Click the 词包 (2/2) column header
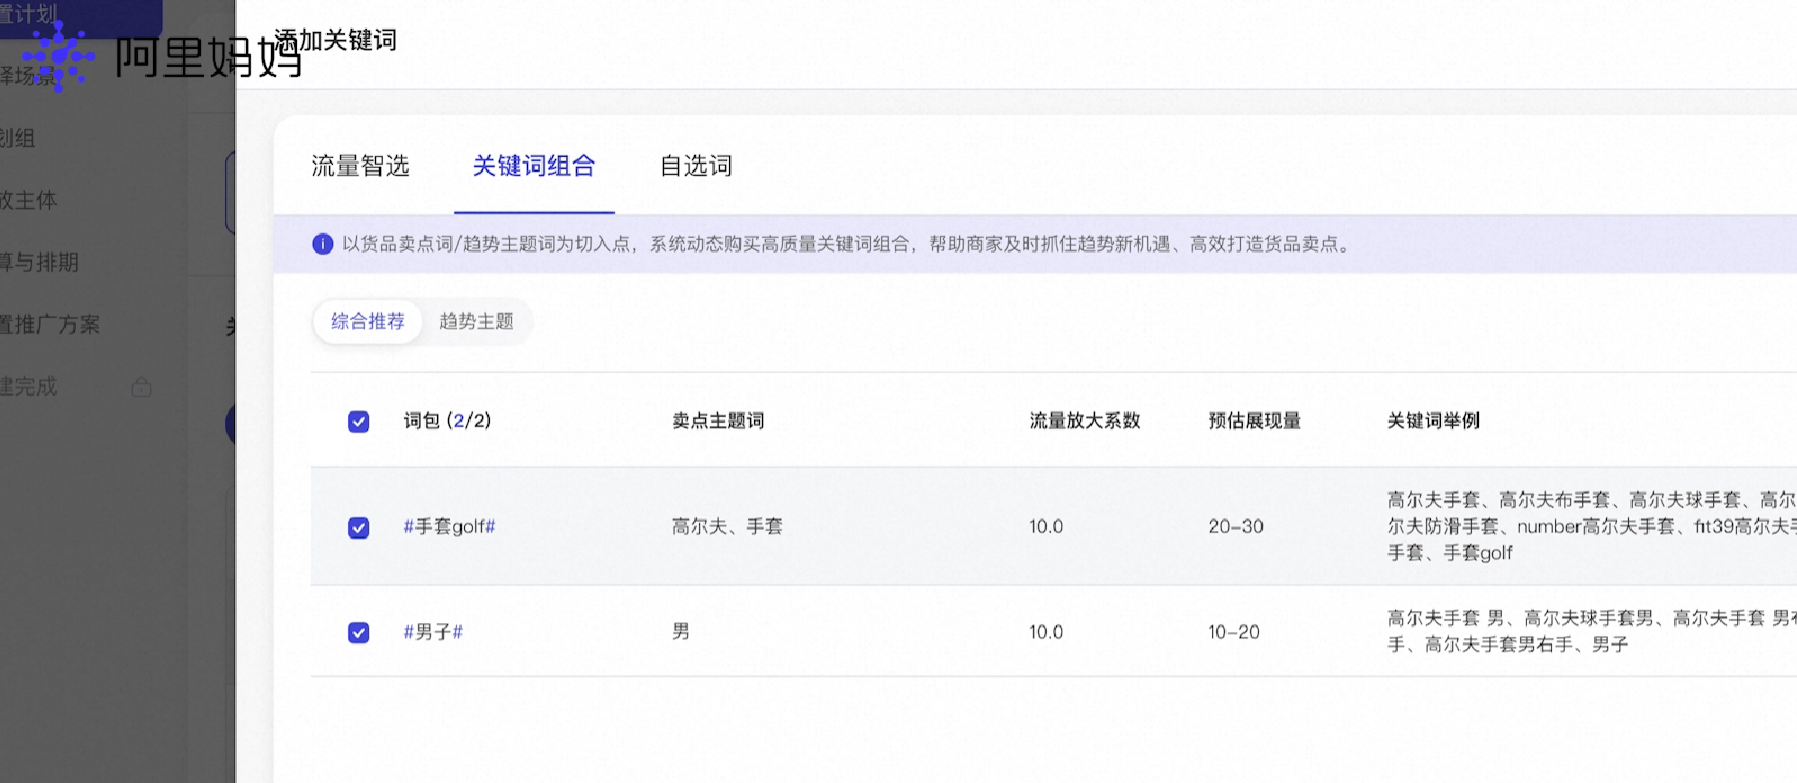 pyautogui.click(x=447, y=421)
